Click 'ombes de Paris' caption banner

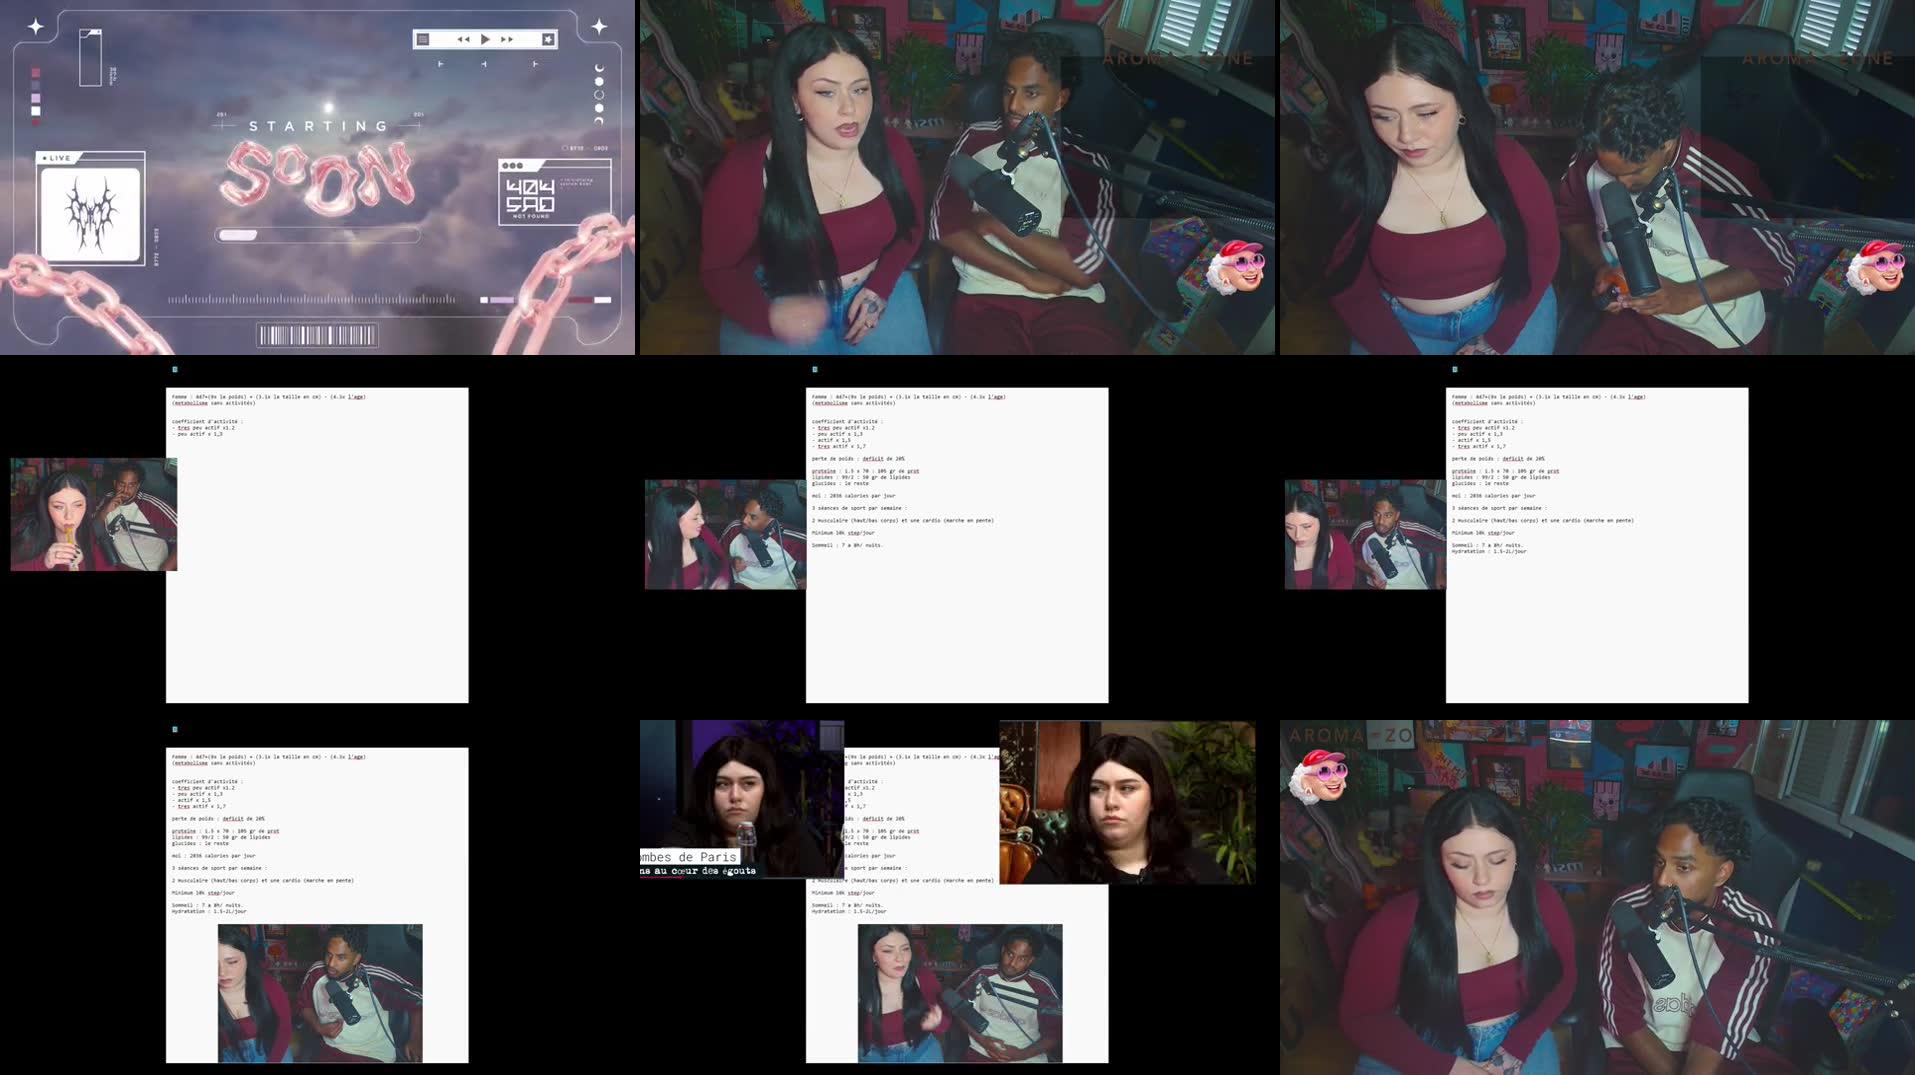click(689, 857)
